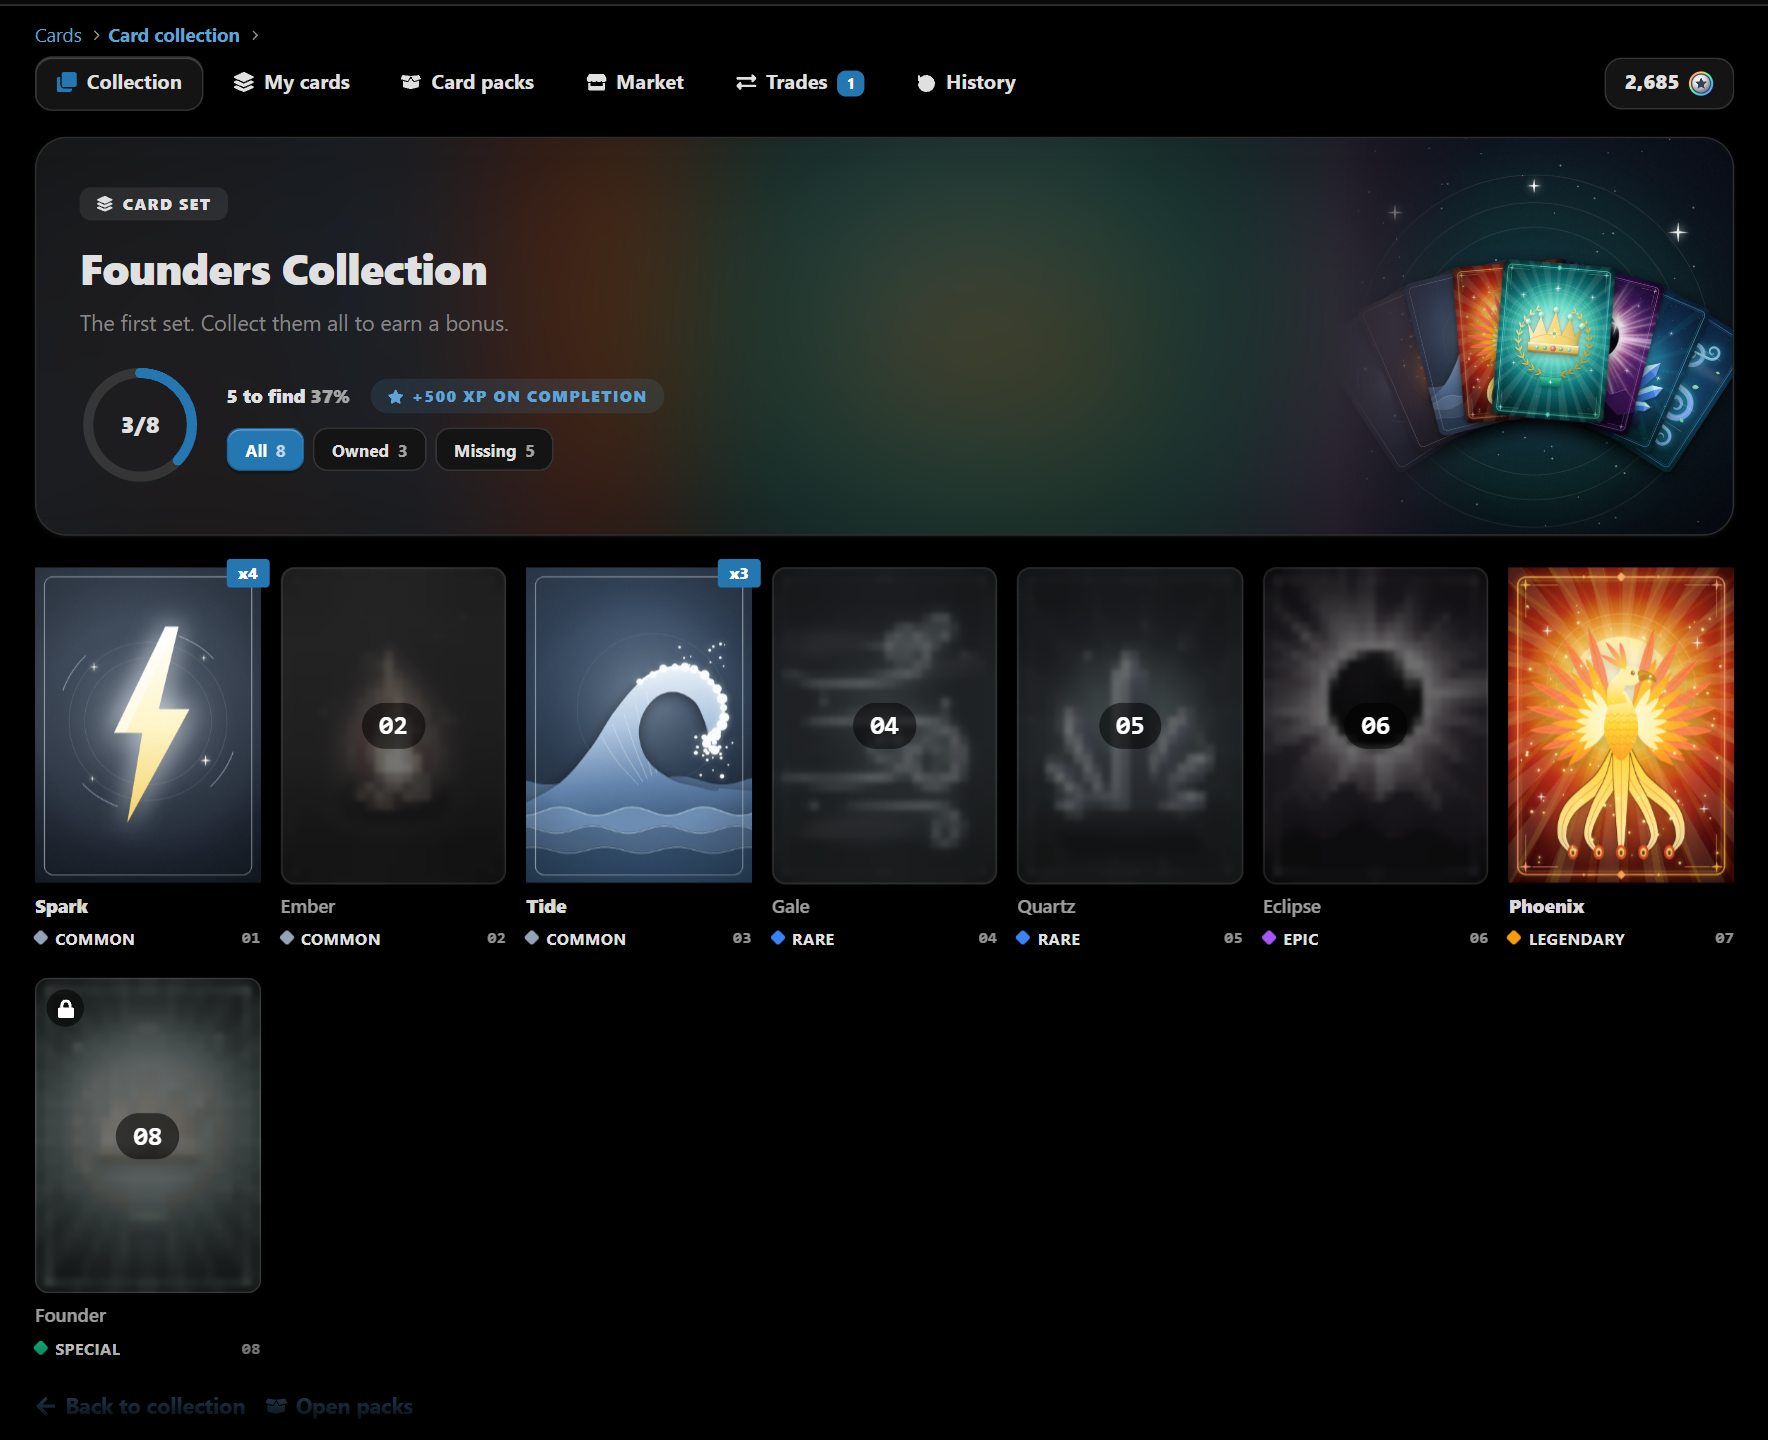This screenshot has height=1440, width=1768.
Task: Click the lock icon on Founder card
Action: [66, 1009]
